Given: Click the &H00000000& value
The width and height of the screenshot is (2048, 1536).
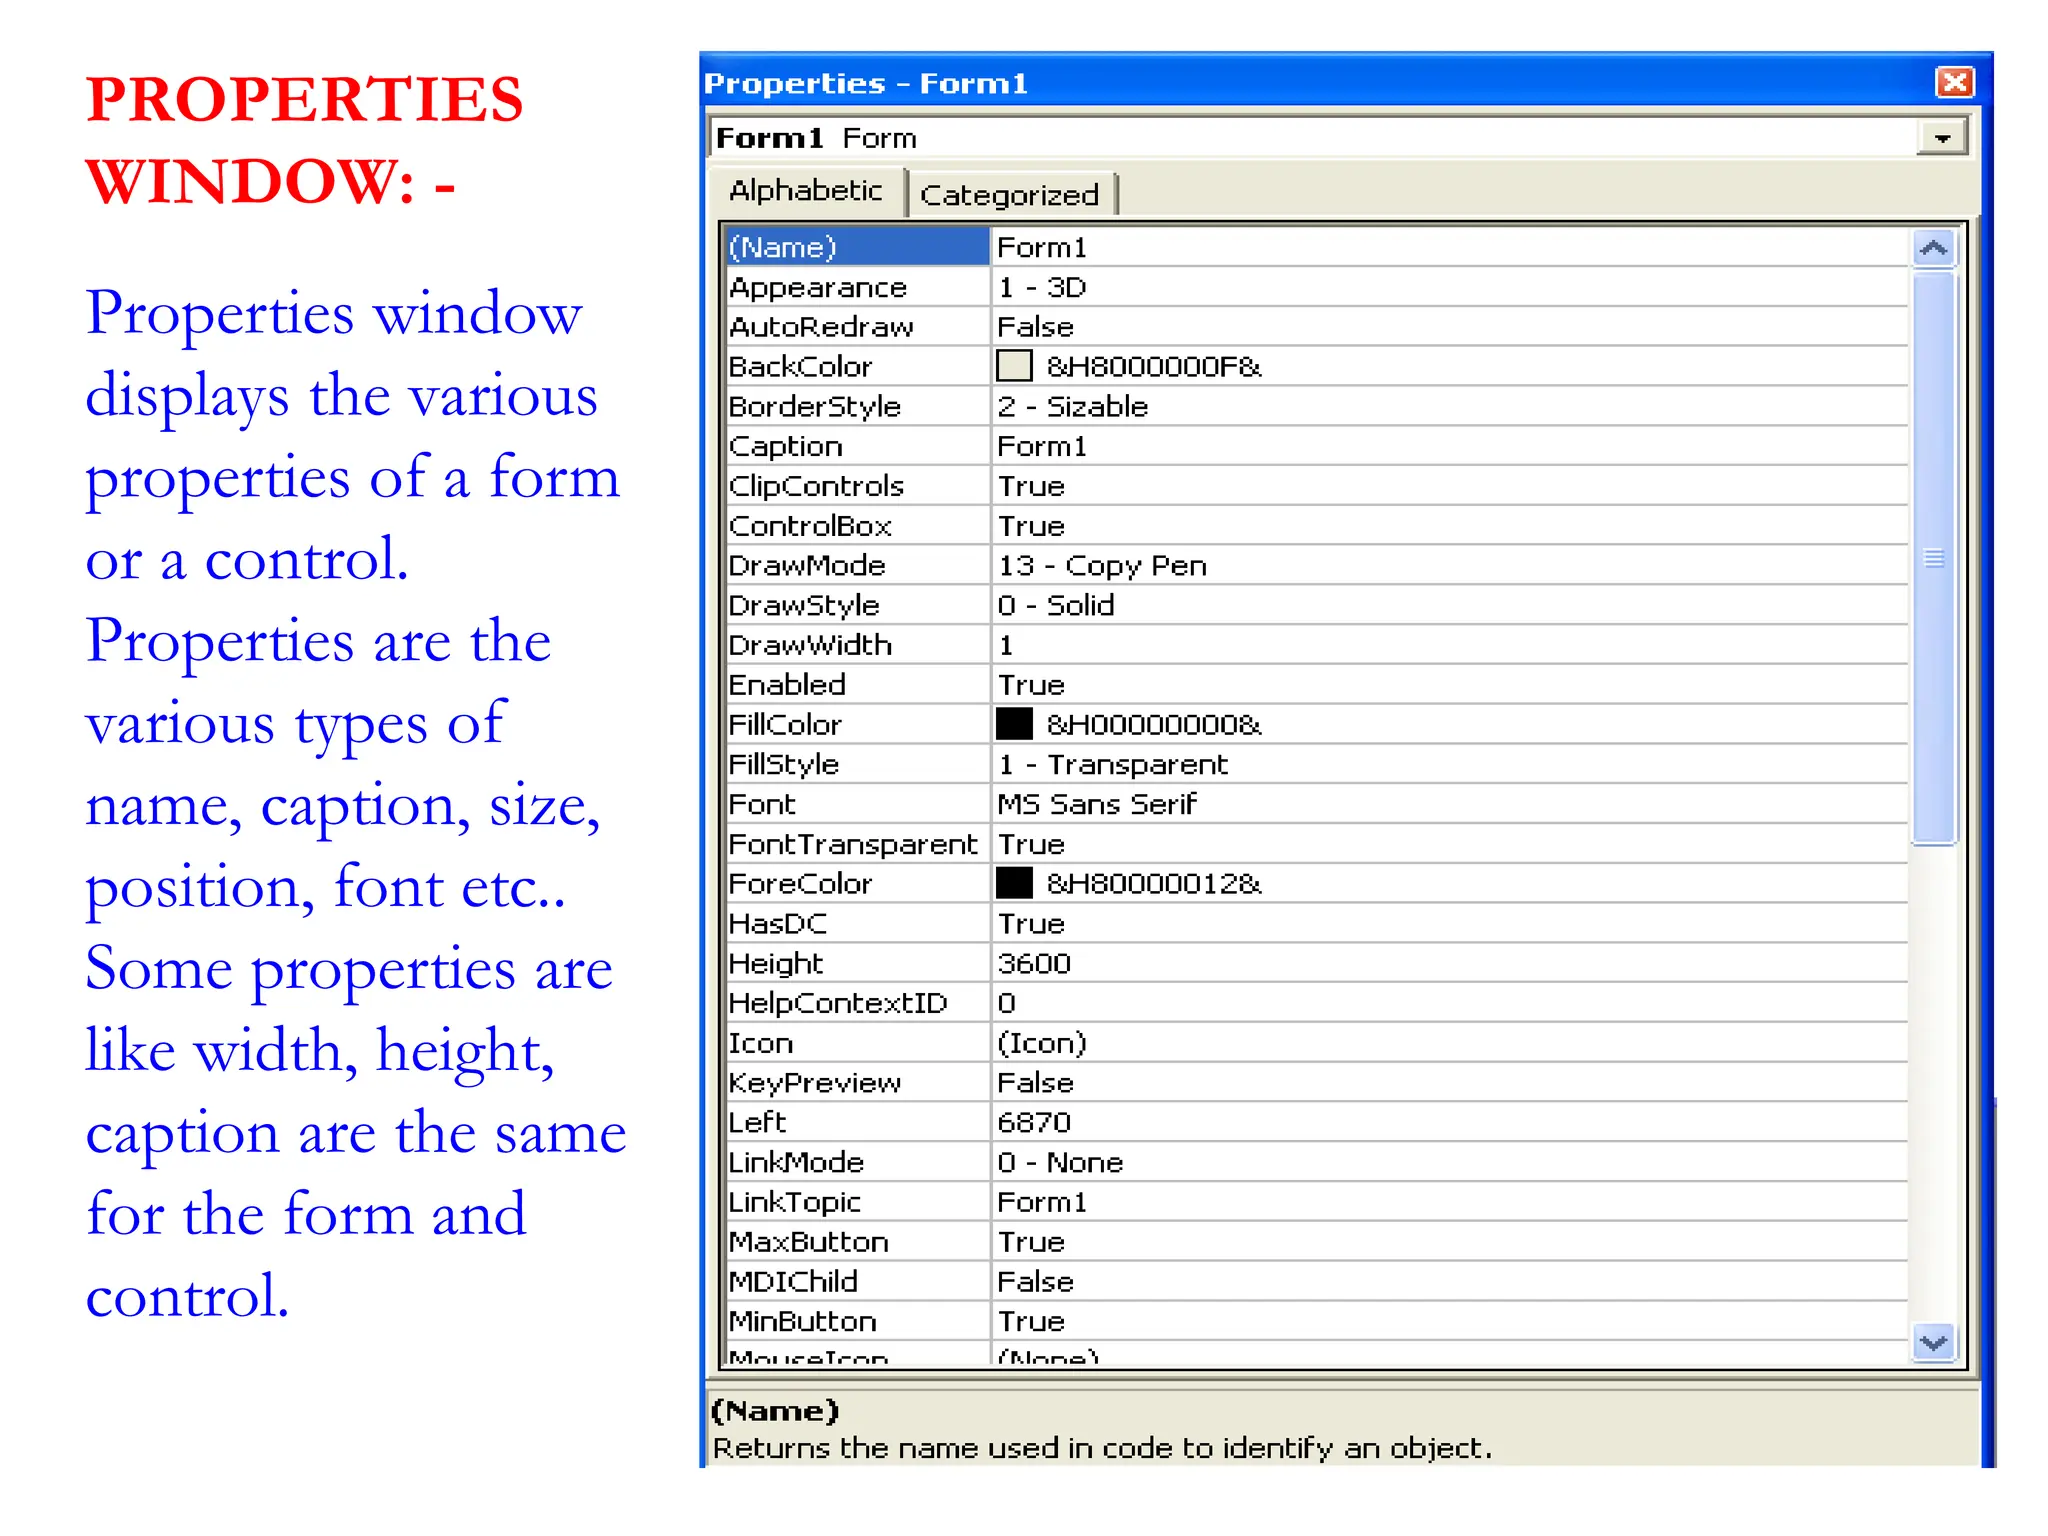Looking at the screenshot, I should click(x=1154, y=724).
